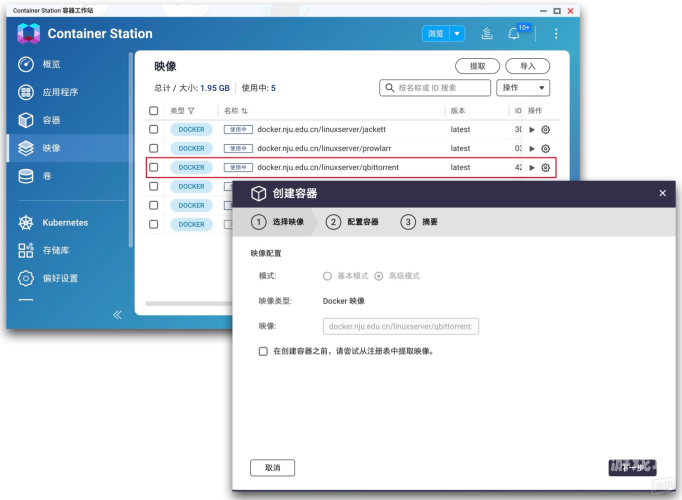Open notifications bell with 10+ badge
The height and width of the screenshot is (500, 682).
click(x=514, y=33)
